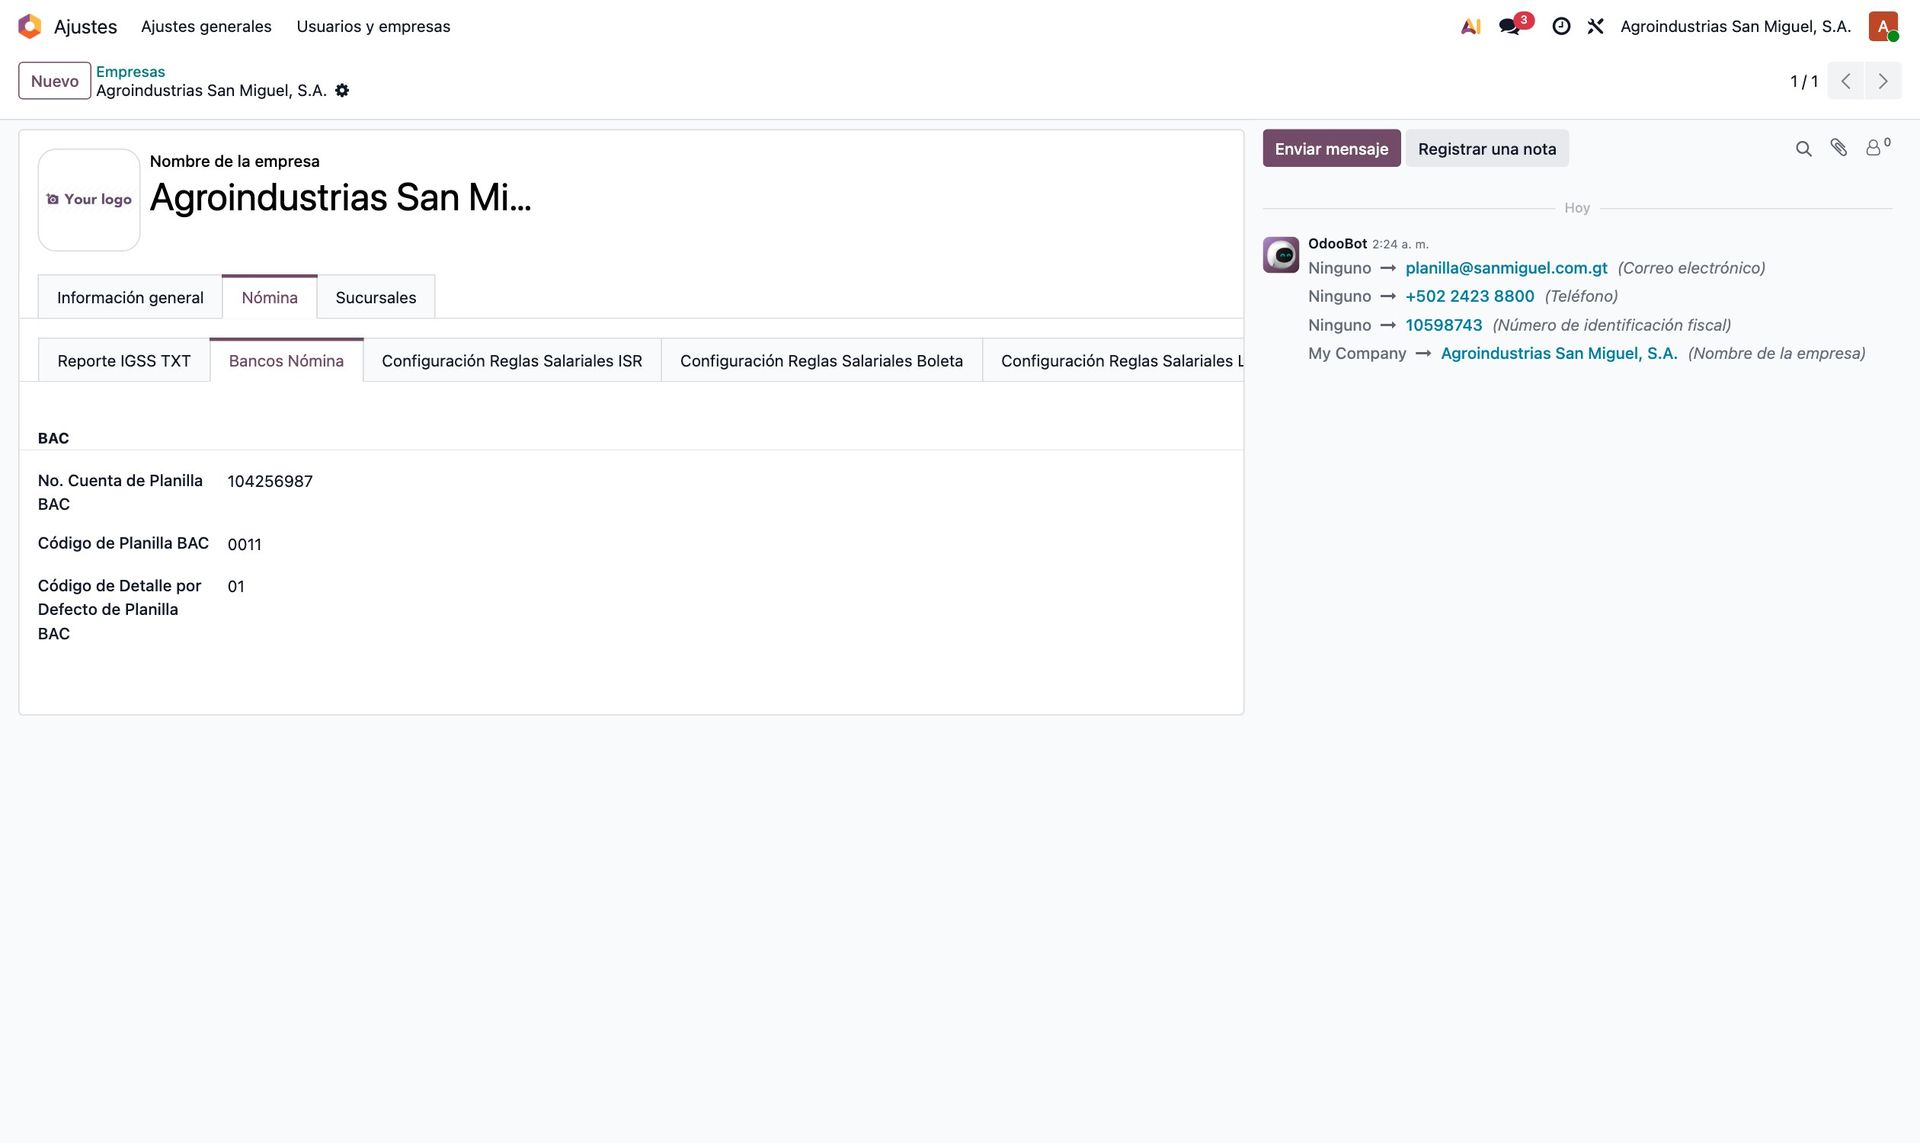
Task: Edit the company name title field
Action: (x=341, y=198)
